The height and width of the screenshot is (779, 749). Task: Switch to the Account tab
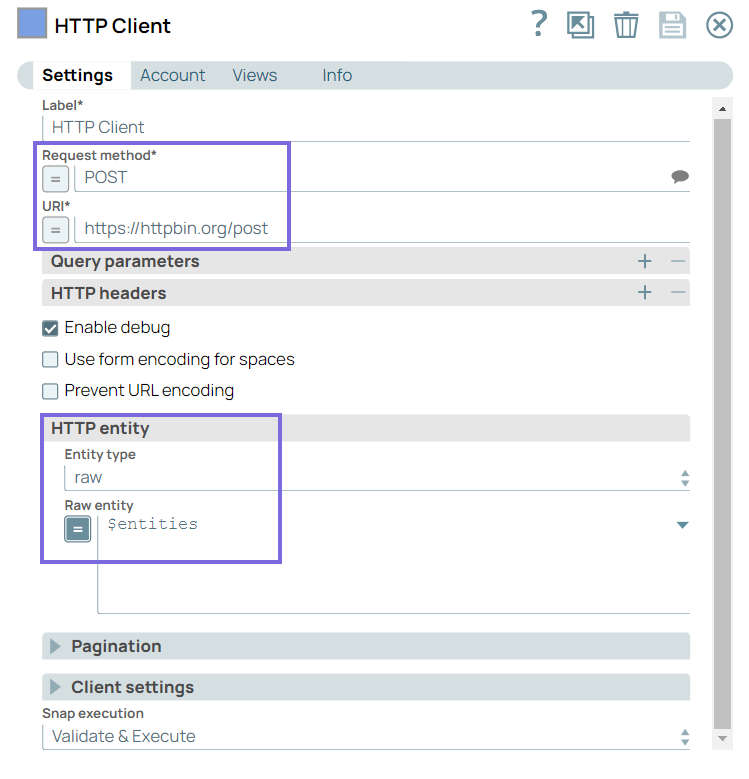(172, 76)
